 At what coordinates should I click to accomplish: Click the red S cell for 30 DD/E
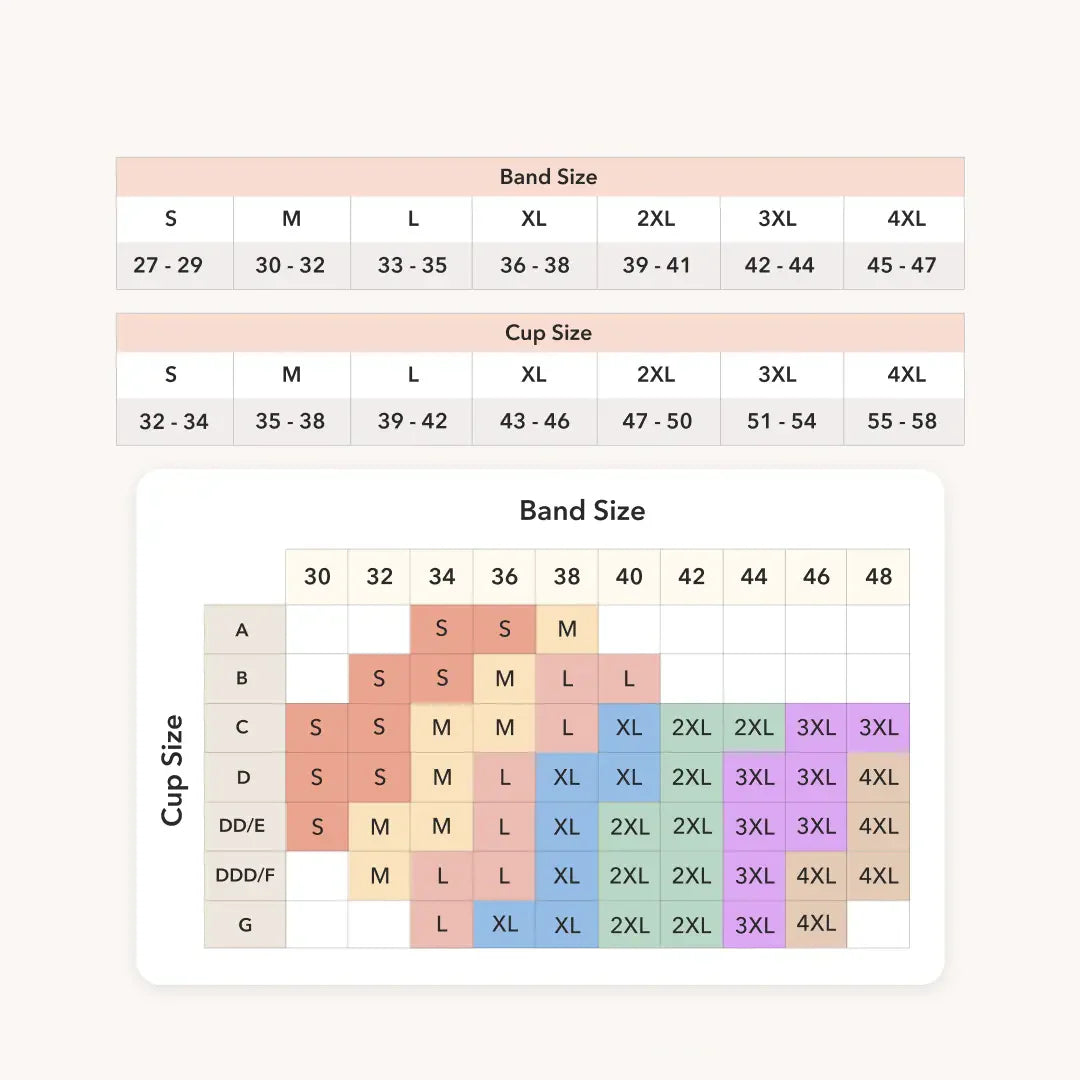coord(317,827)
